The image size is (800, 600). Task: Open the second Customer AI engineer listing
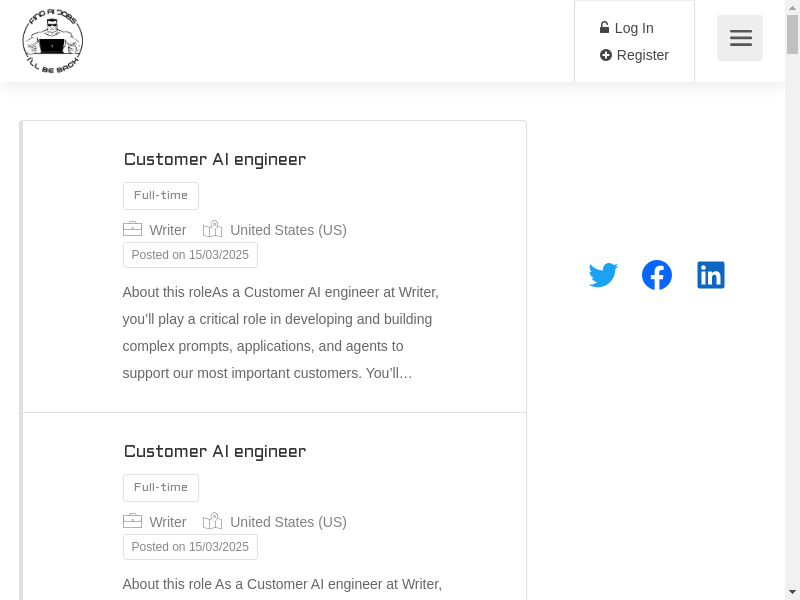214,452
